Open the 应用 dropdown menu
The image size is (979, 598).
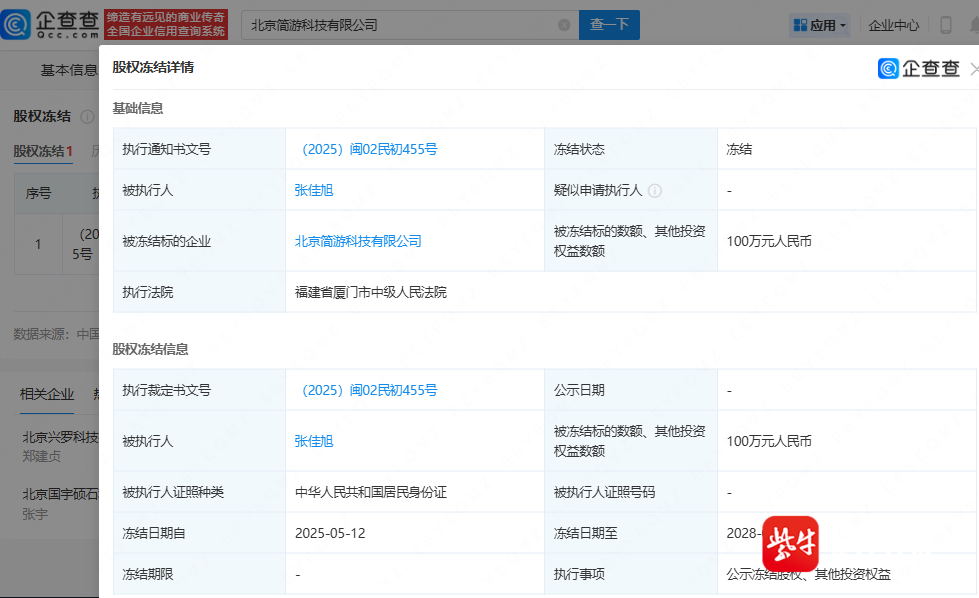pos(819,25)
